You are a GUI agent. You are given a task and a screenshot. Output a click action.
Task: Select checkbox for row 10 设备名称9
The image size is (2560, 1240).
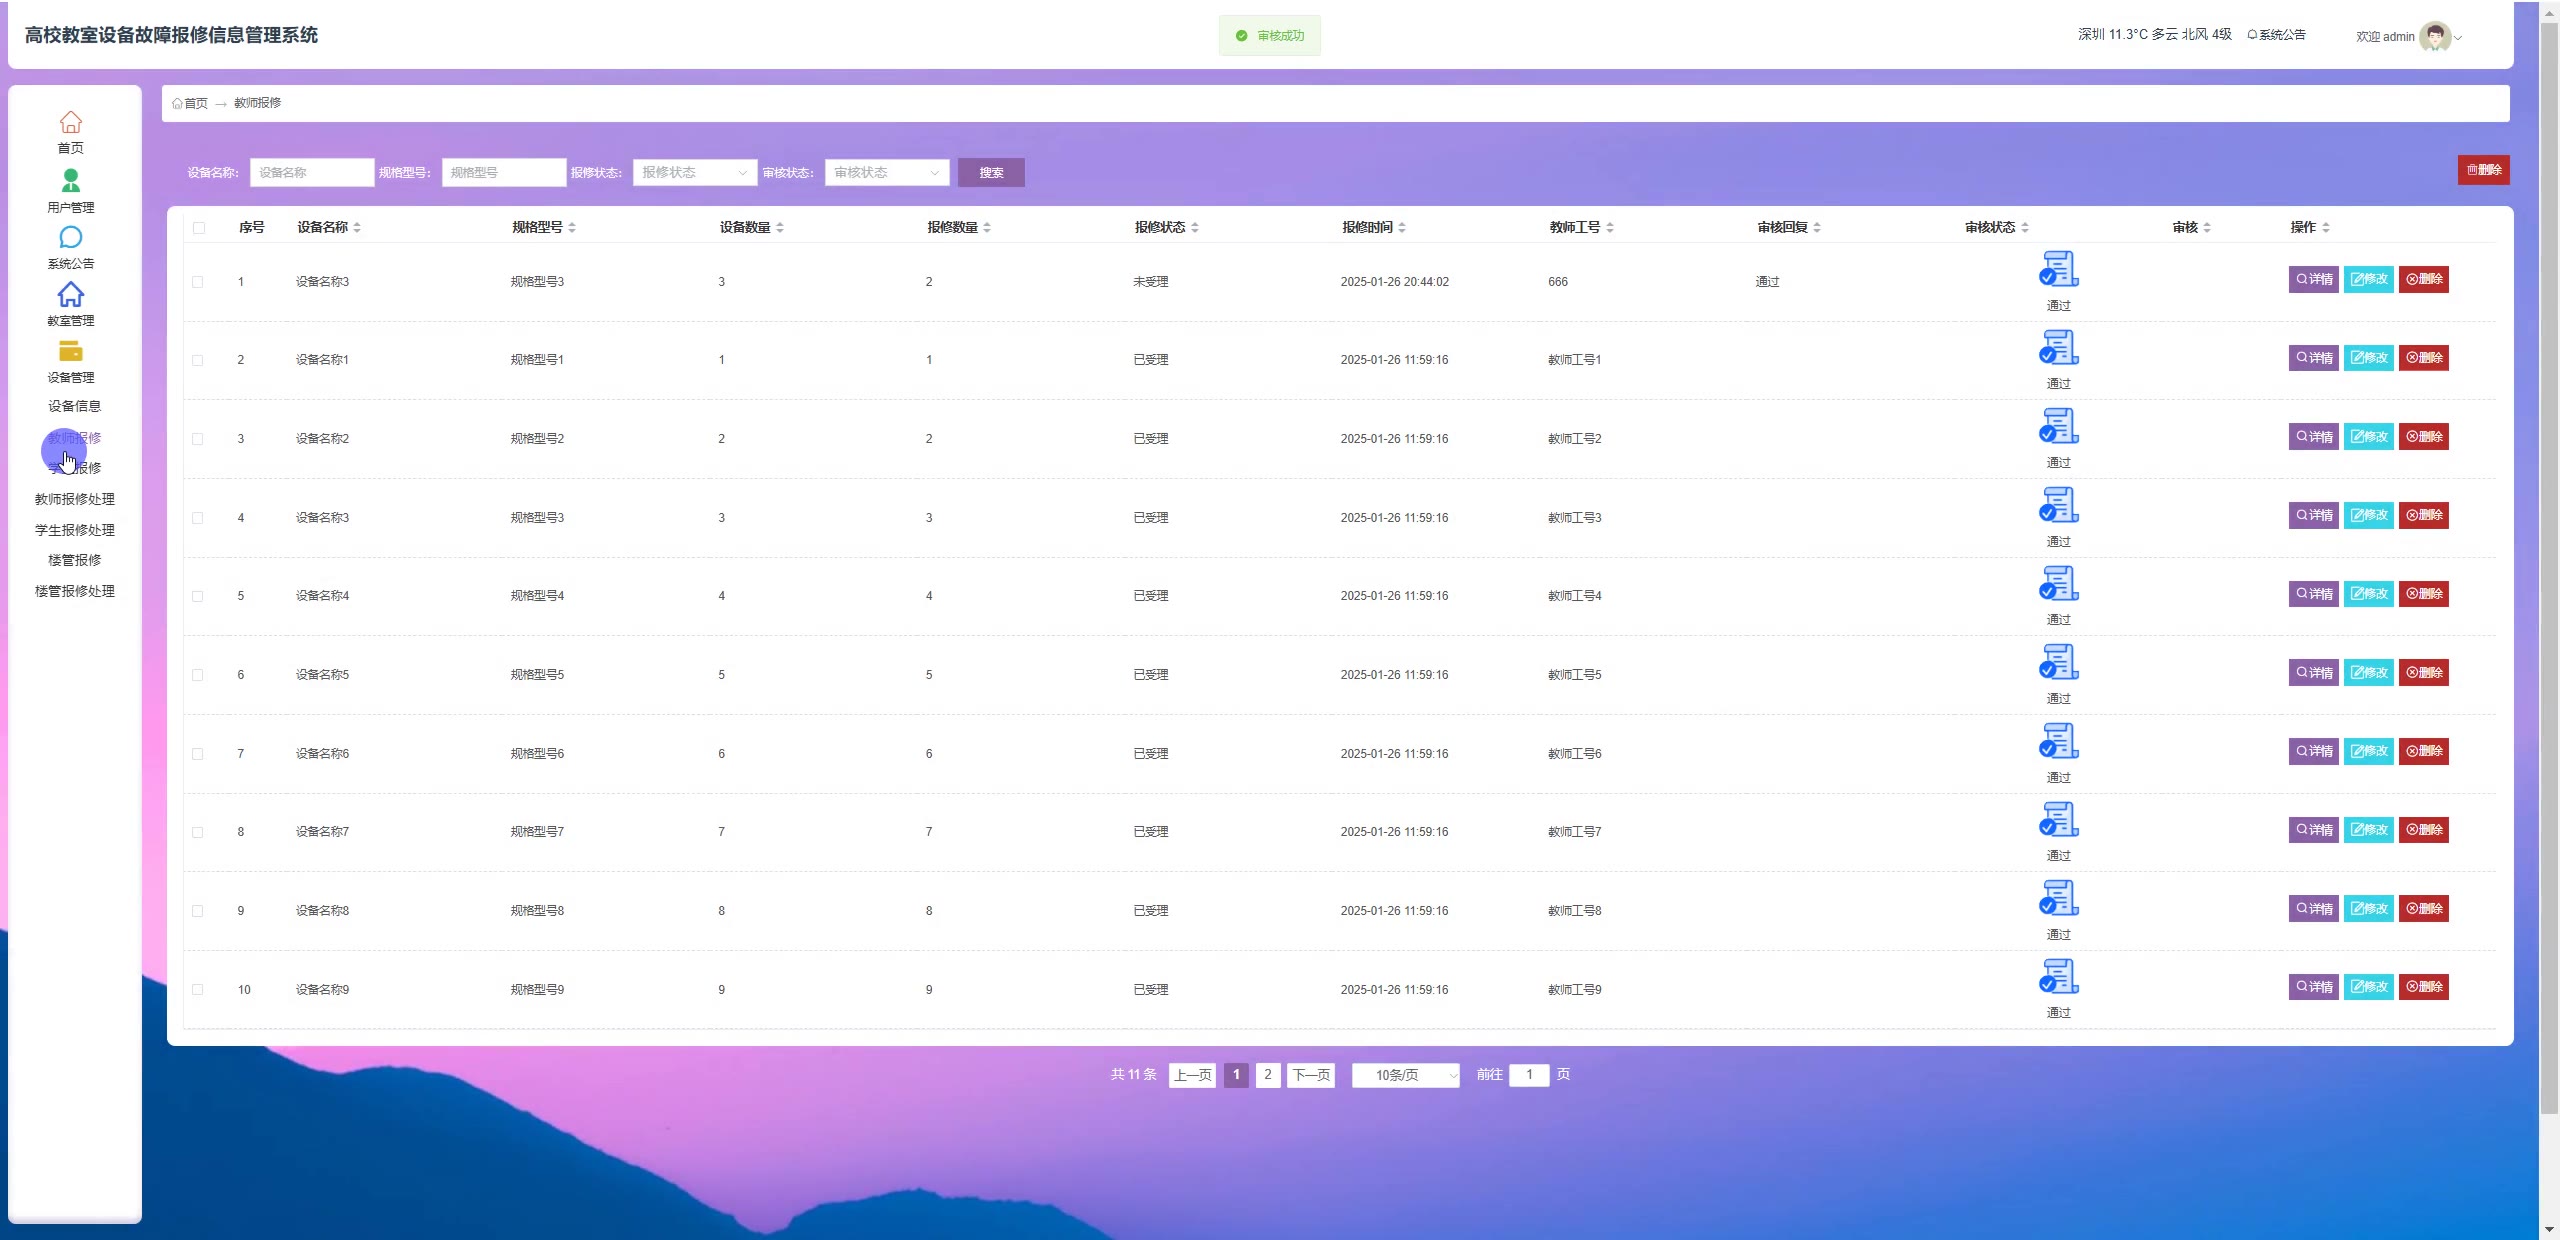click(x=198, y=990)
